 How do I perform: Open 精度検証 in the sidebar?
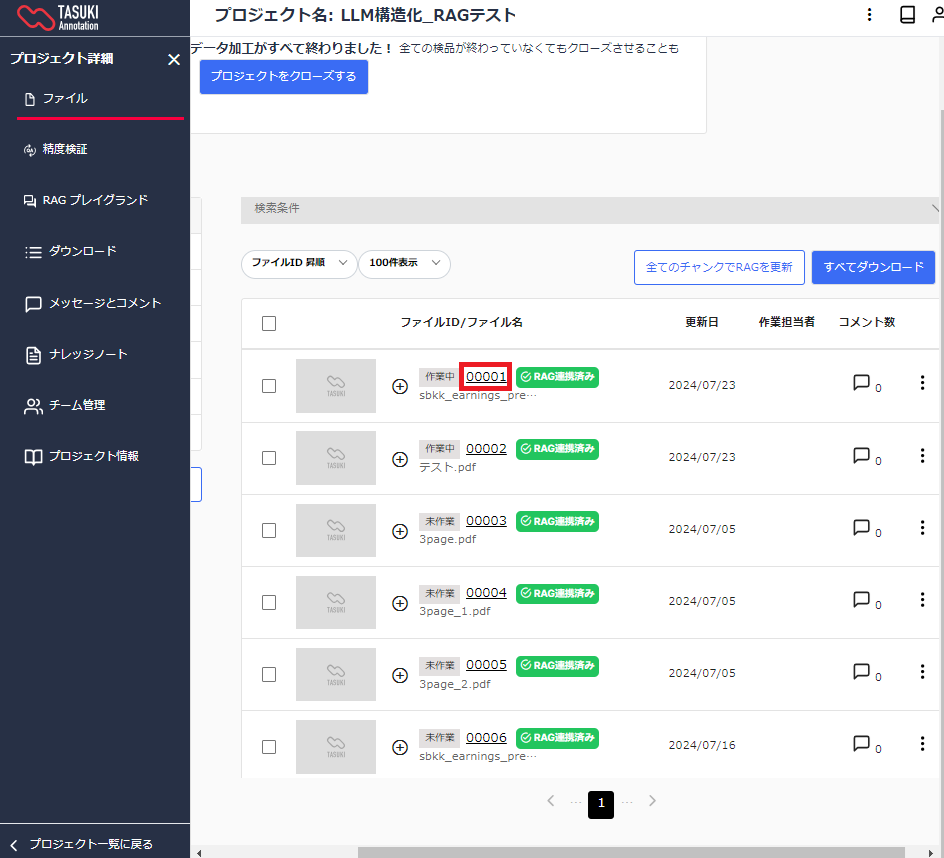tap(55, 149)
